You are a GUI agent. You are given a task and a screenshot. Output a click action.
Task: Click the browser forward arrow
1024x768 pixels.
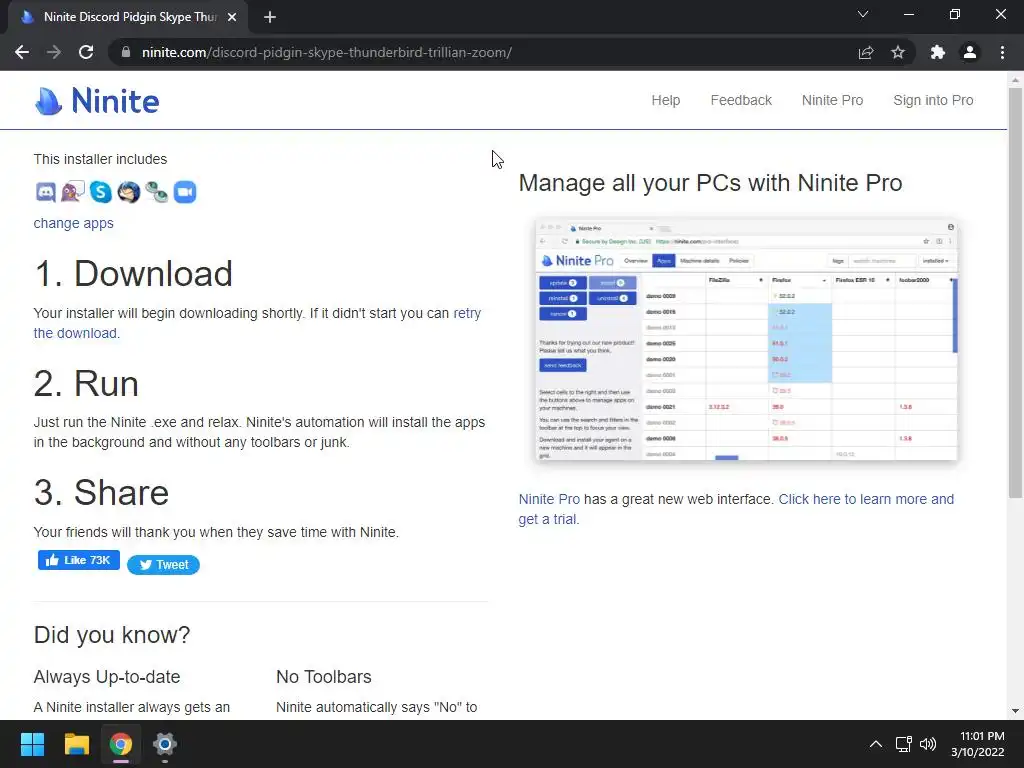coord(54,52)
